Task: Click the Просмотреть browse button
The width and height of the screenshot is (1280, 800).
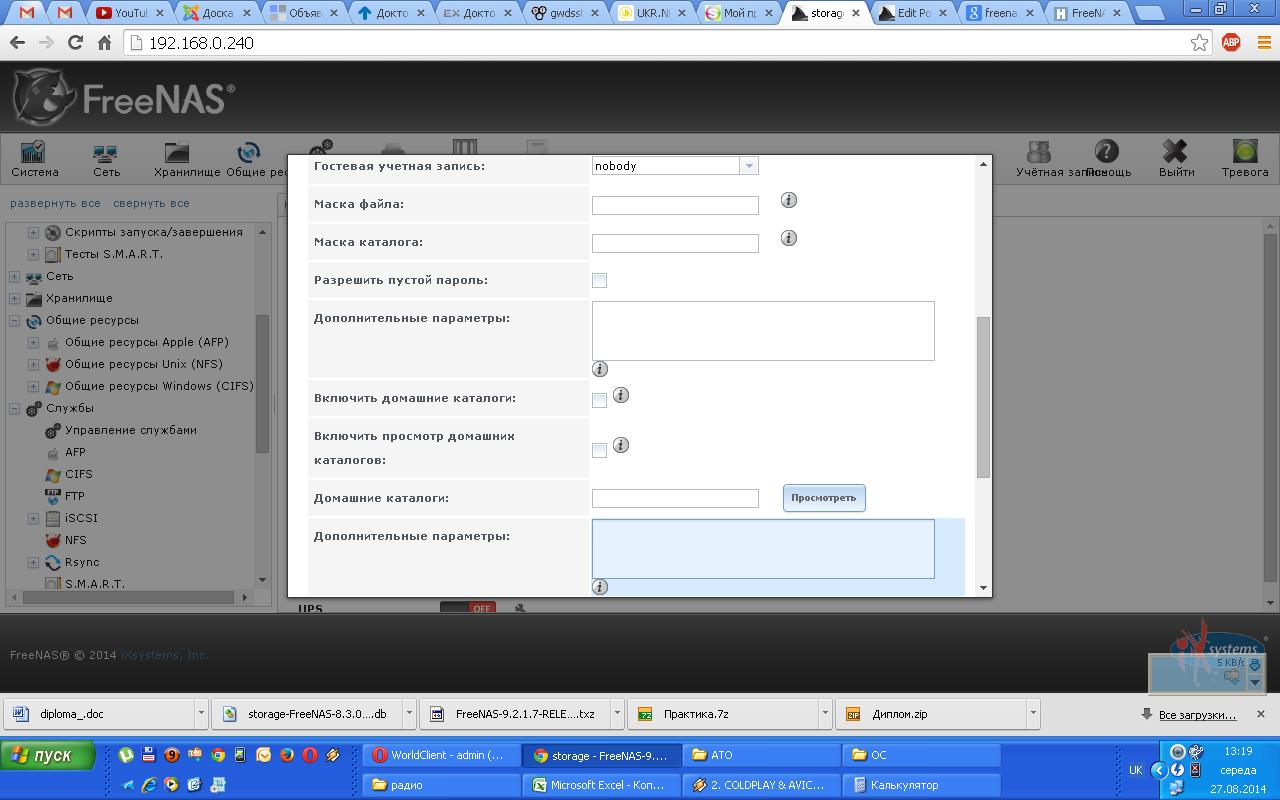Action: [x=824, y=498]
